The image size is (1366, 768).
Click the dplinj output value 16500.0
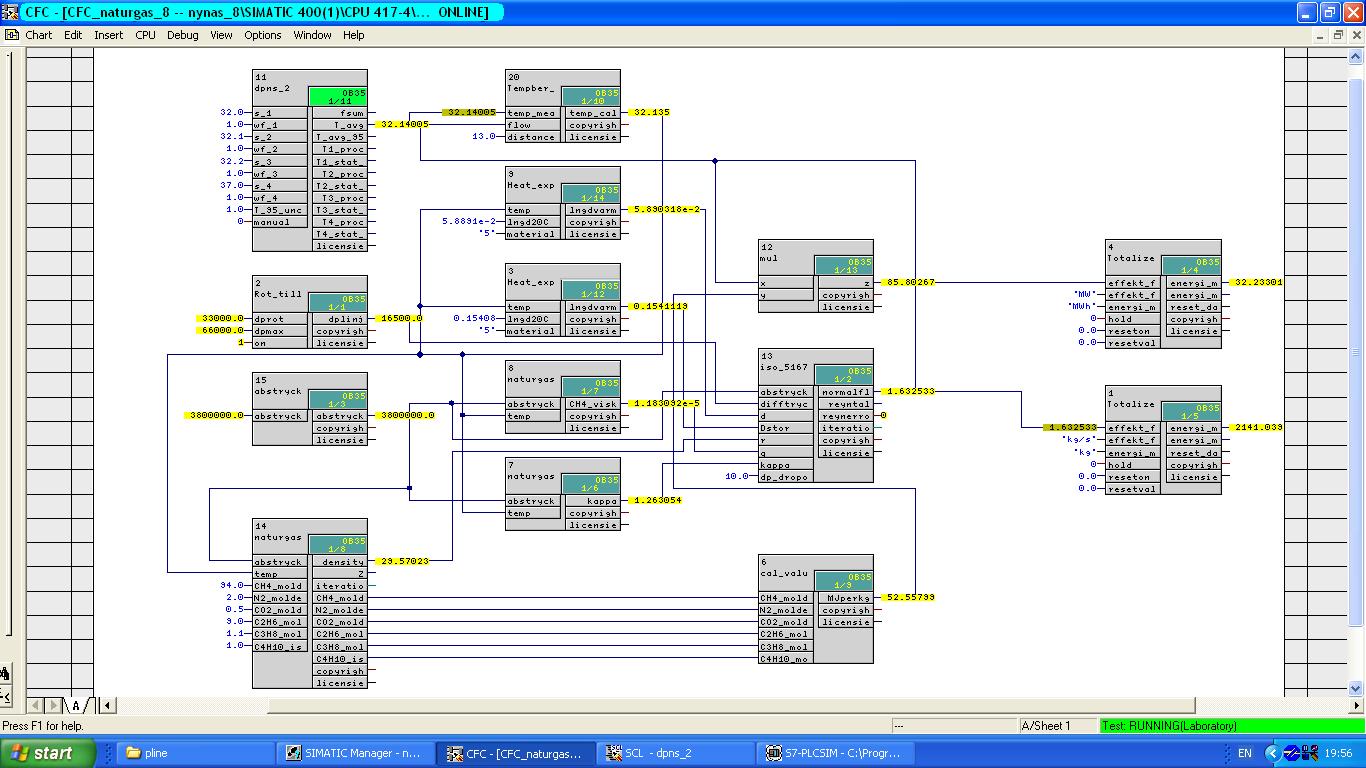[x=400, y=318]
